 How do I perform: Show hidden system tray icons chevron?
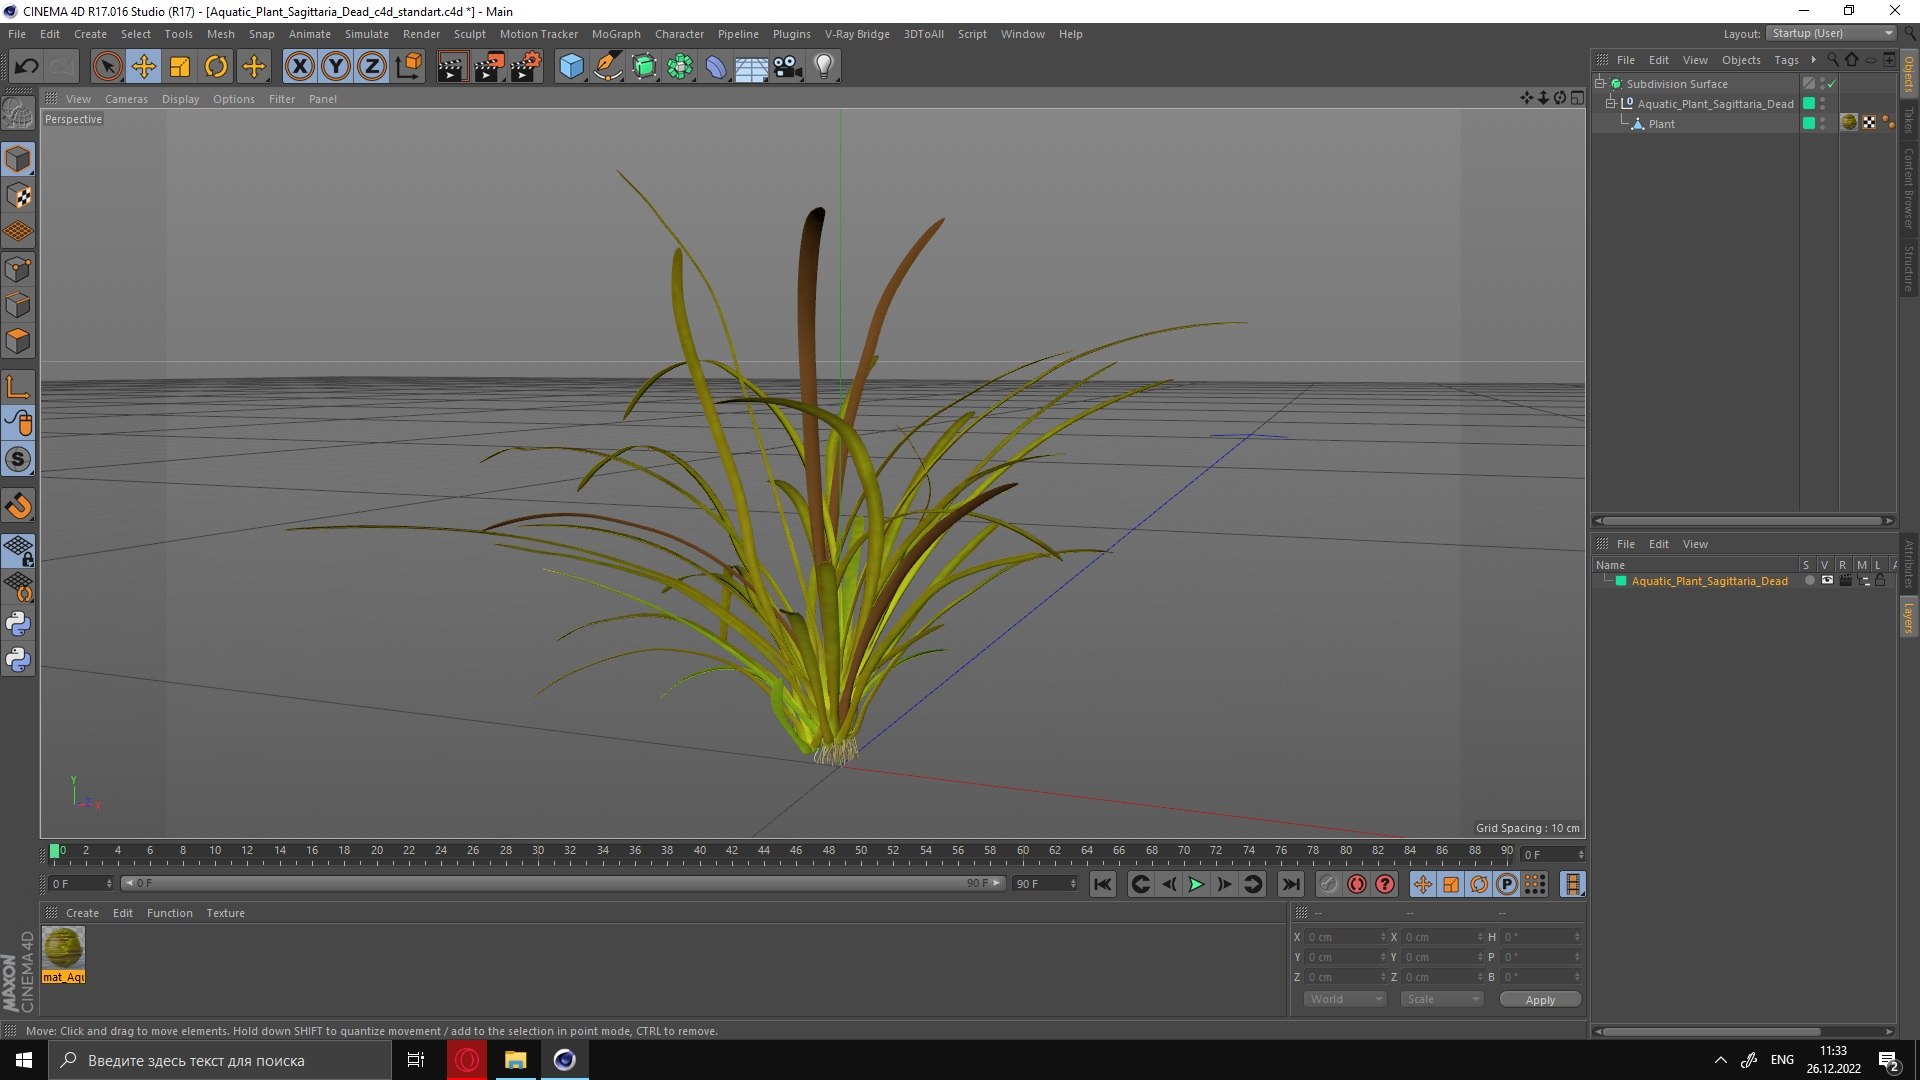click(x=1720, y=1060)
